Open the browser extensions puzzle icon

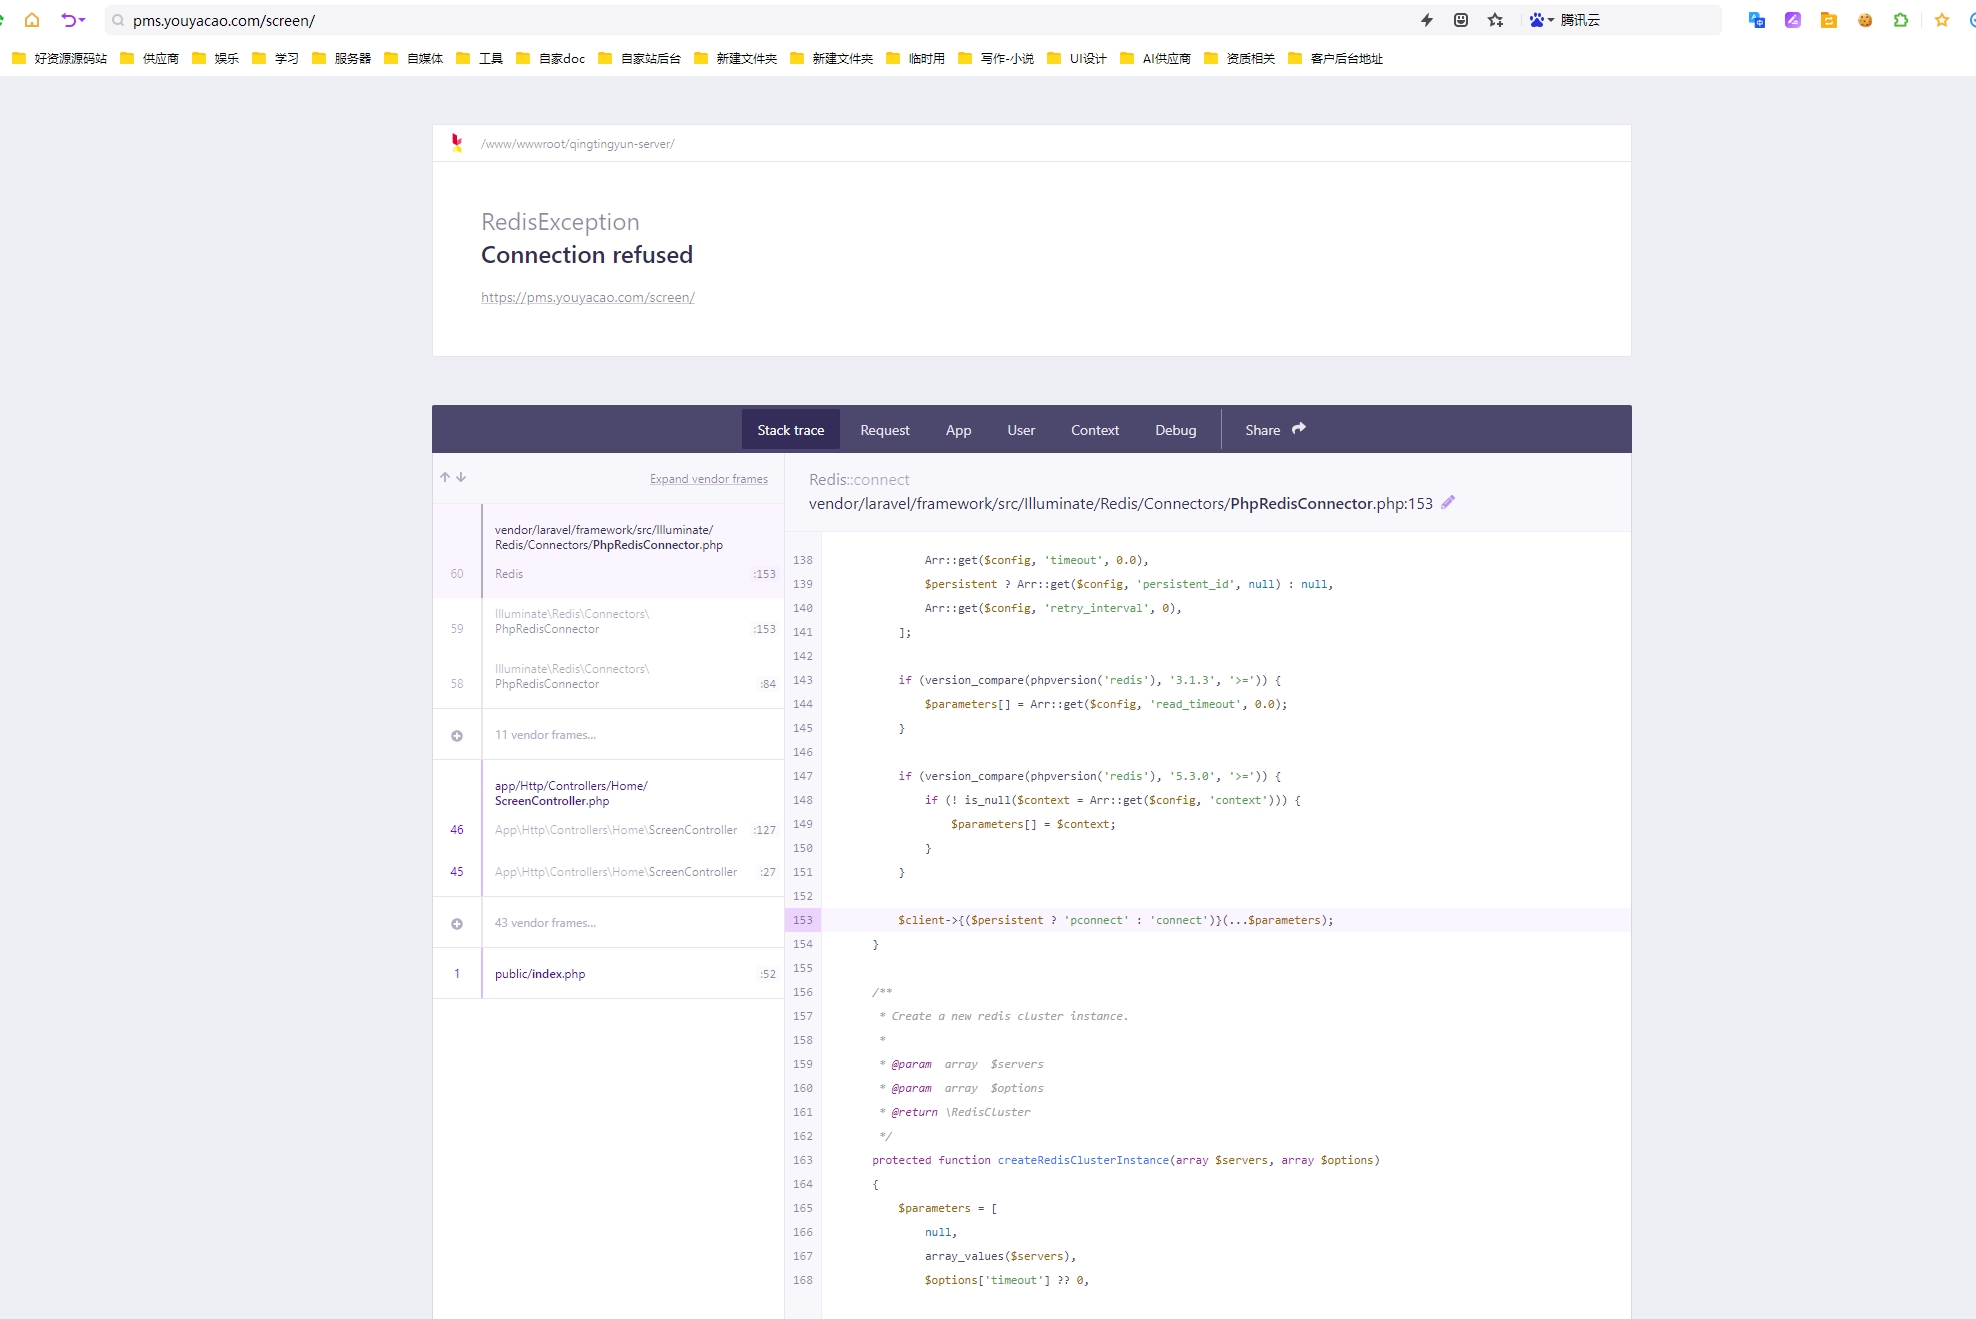click(x=1901, y=20)
